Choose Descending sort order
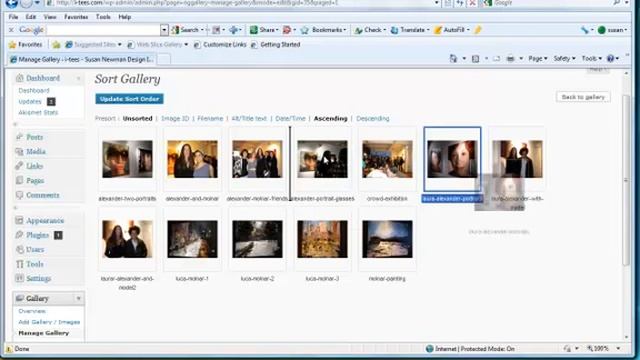 pos(373,118)
